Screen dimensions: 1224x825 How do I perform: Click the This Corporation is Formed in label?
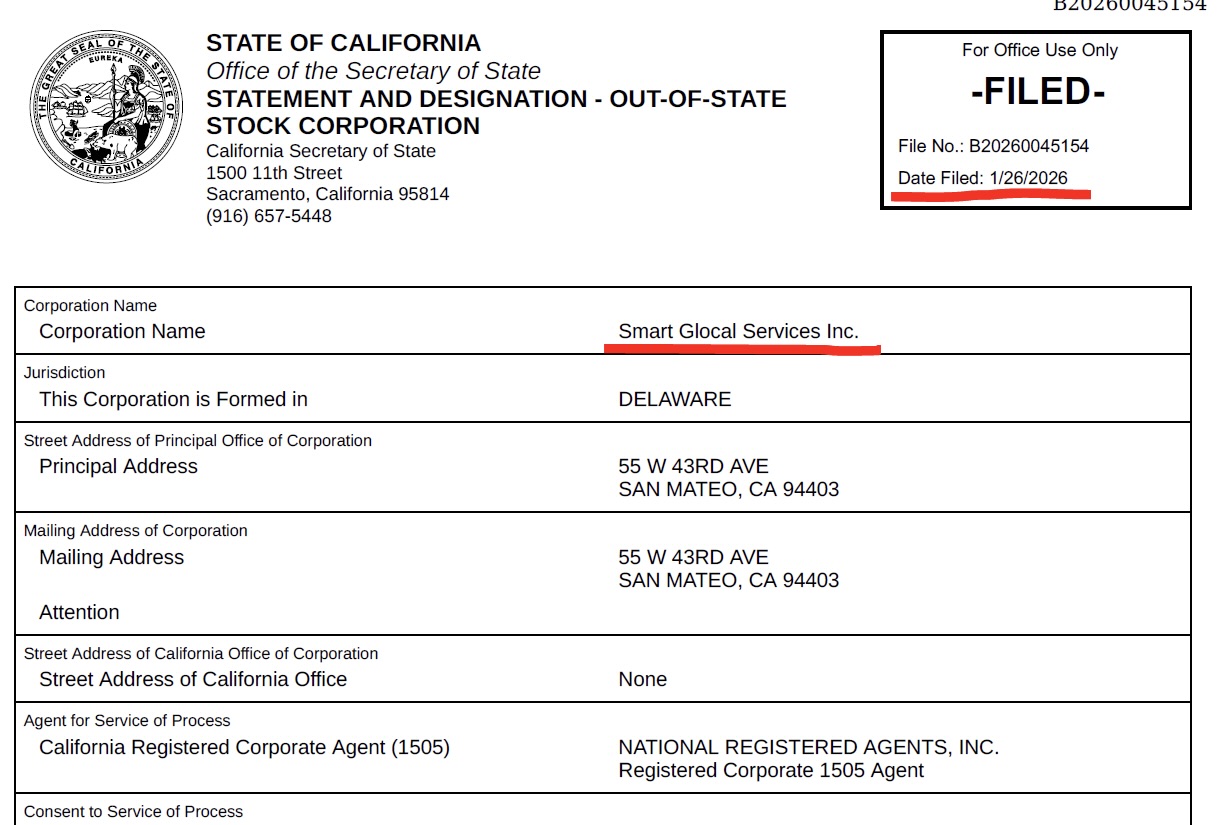click(x=173, y=399)
